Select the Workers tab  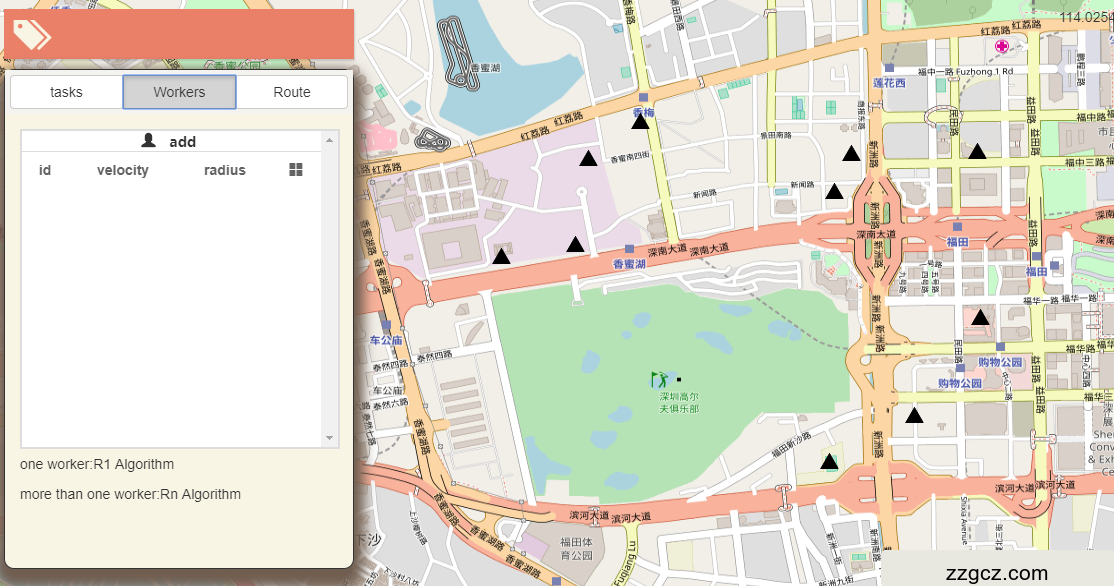click(179, 92)
